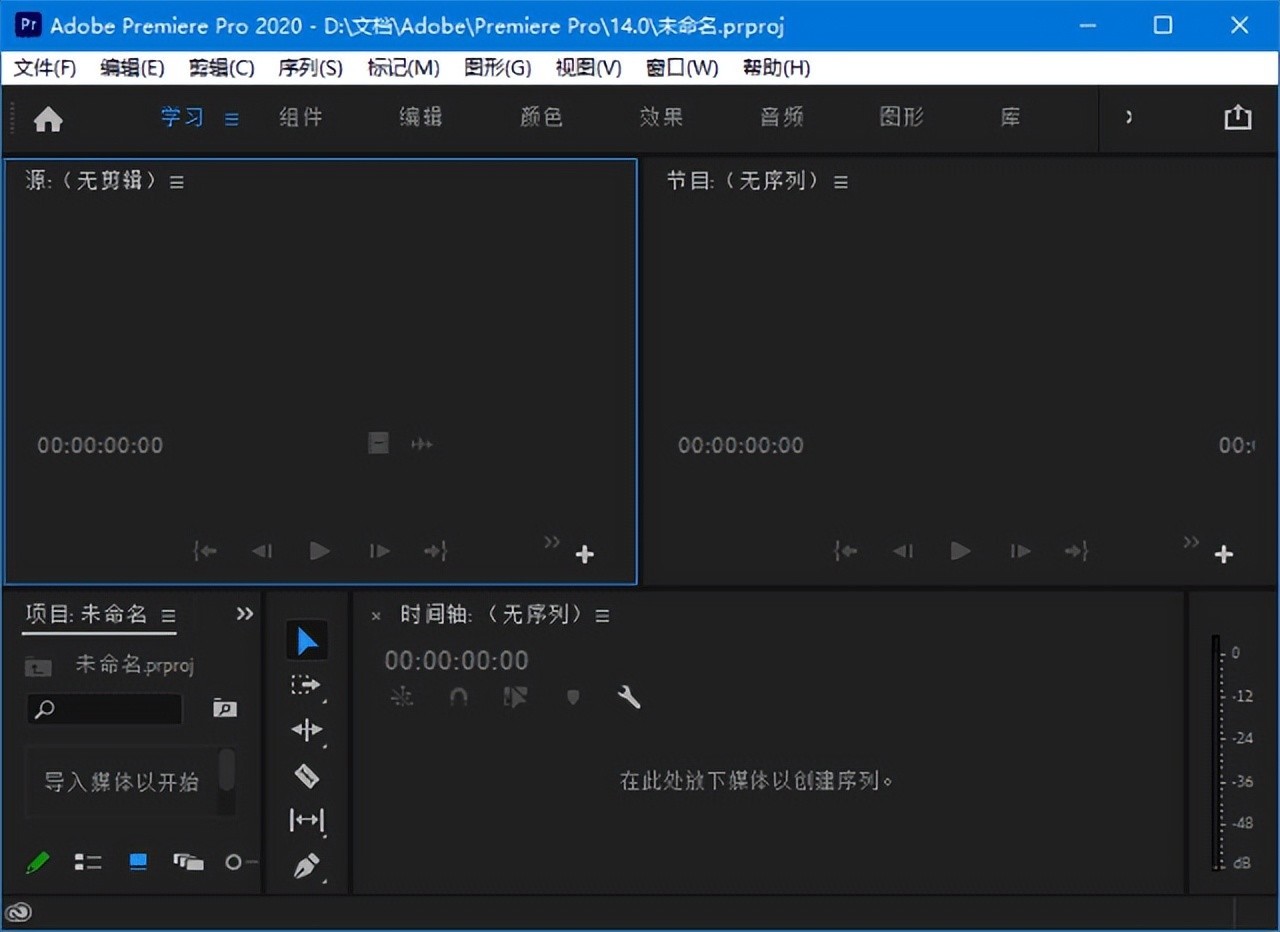Image resolution: width=1280 pixels, height=932 pixels.
Task: Expand the workspace overflow chevron
Action: point(1129,117)
